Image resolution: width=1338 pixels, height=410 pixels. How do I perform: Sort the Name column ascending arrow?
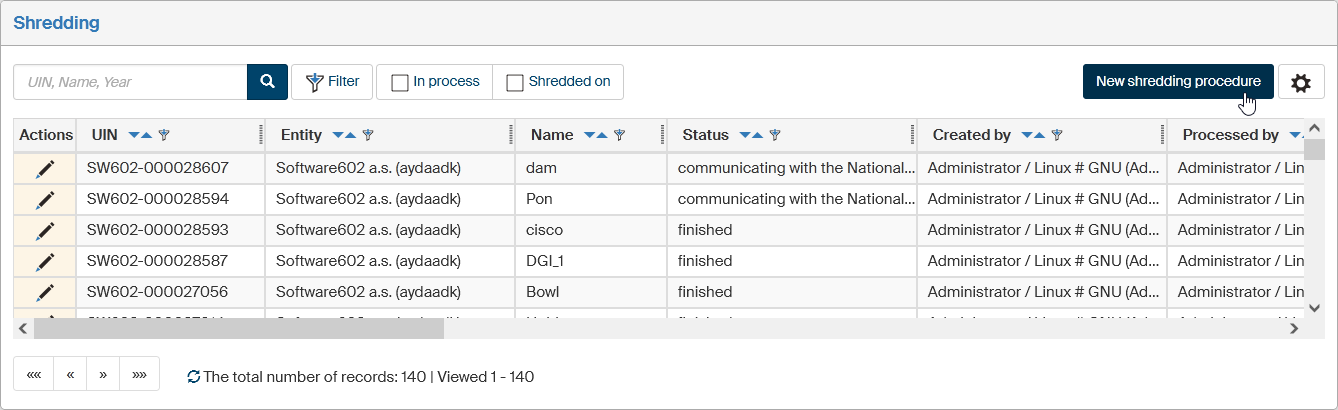[x=602, y=135]
